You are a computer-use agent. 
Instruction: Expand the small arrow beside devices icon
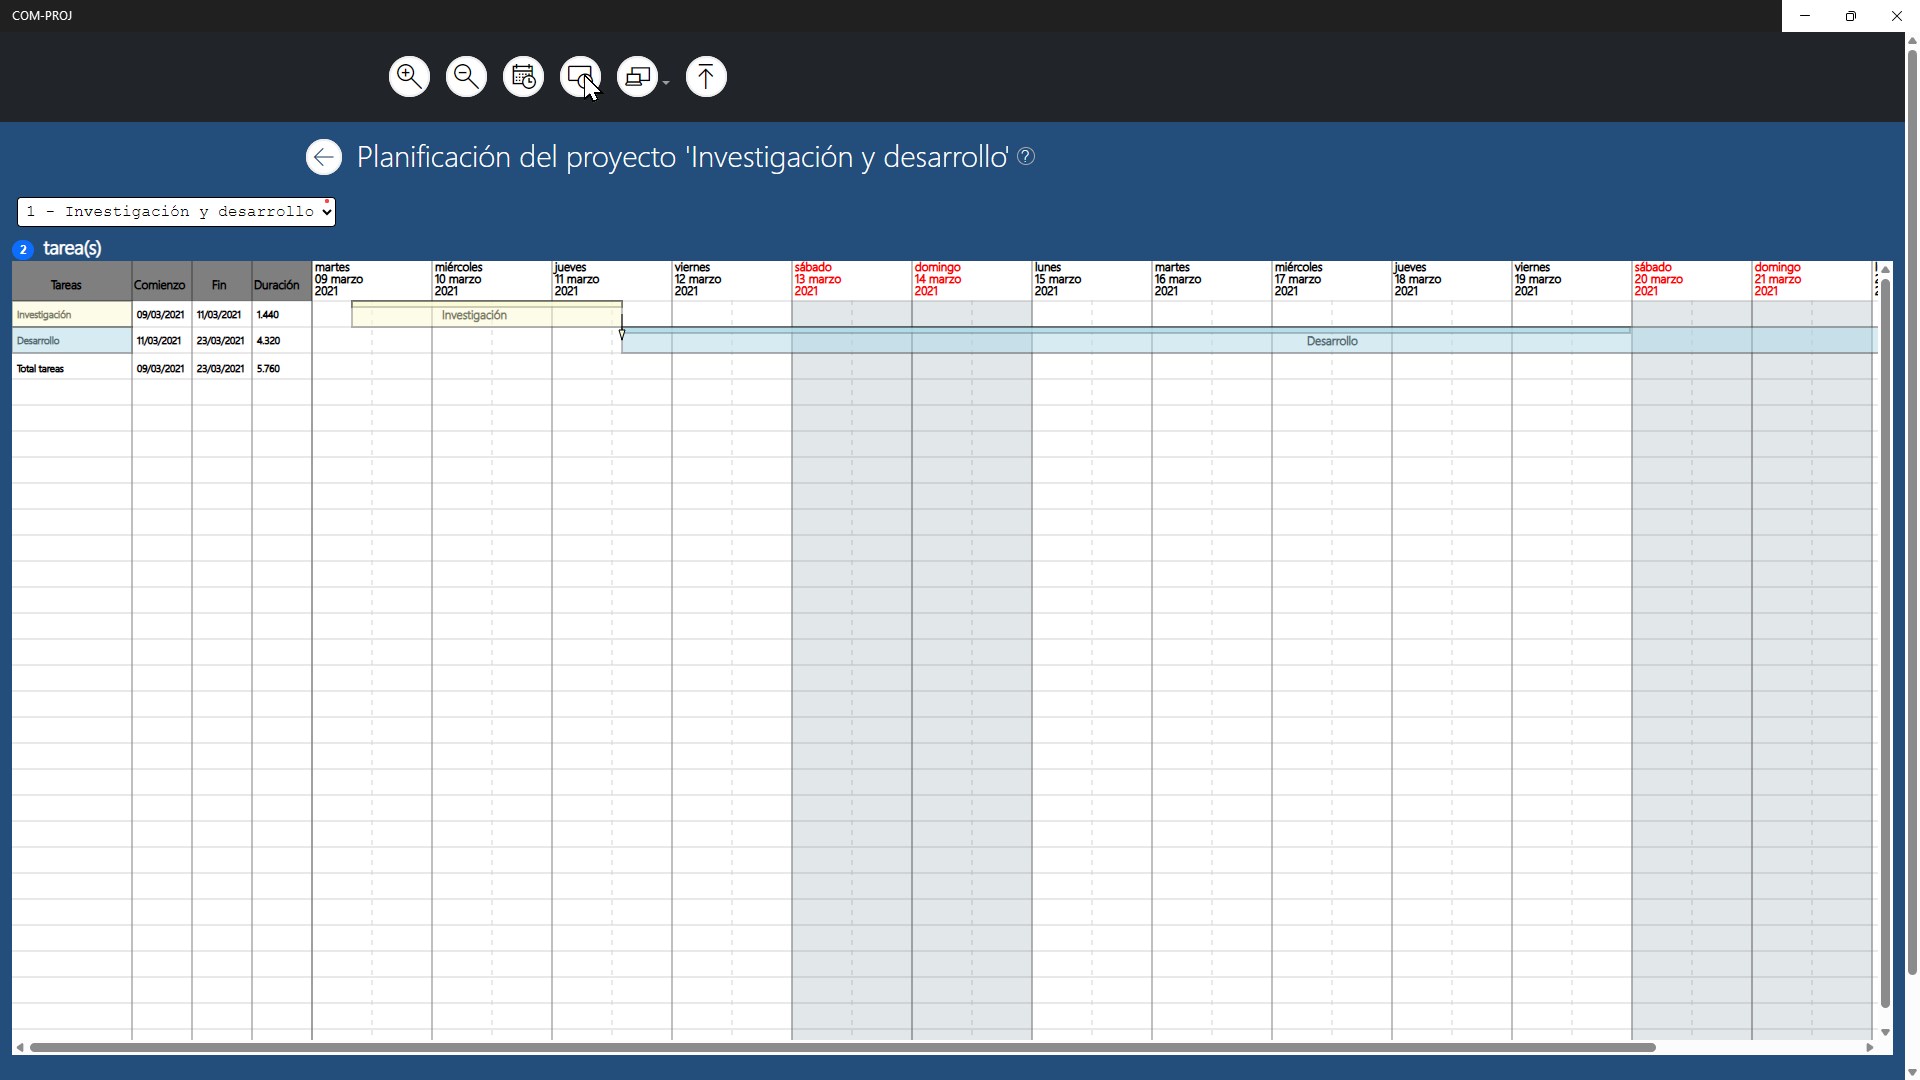pos(666,83)
